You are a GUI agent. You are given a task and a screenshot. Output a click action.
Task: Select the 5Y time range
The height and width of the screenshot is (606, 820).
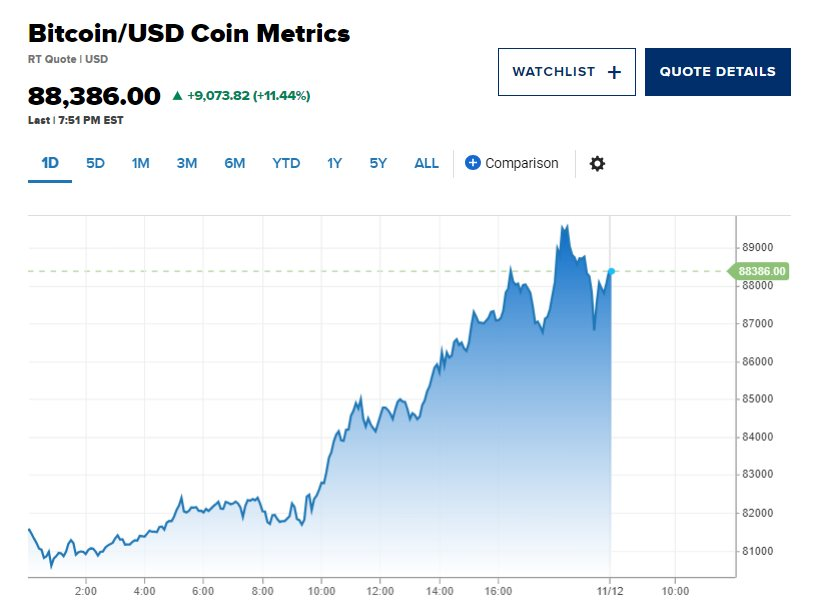(378, 163)
